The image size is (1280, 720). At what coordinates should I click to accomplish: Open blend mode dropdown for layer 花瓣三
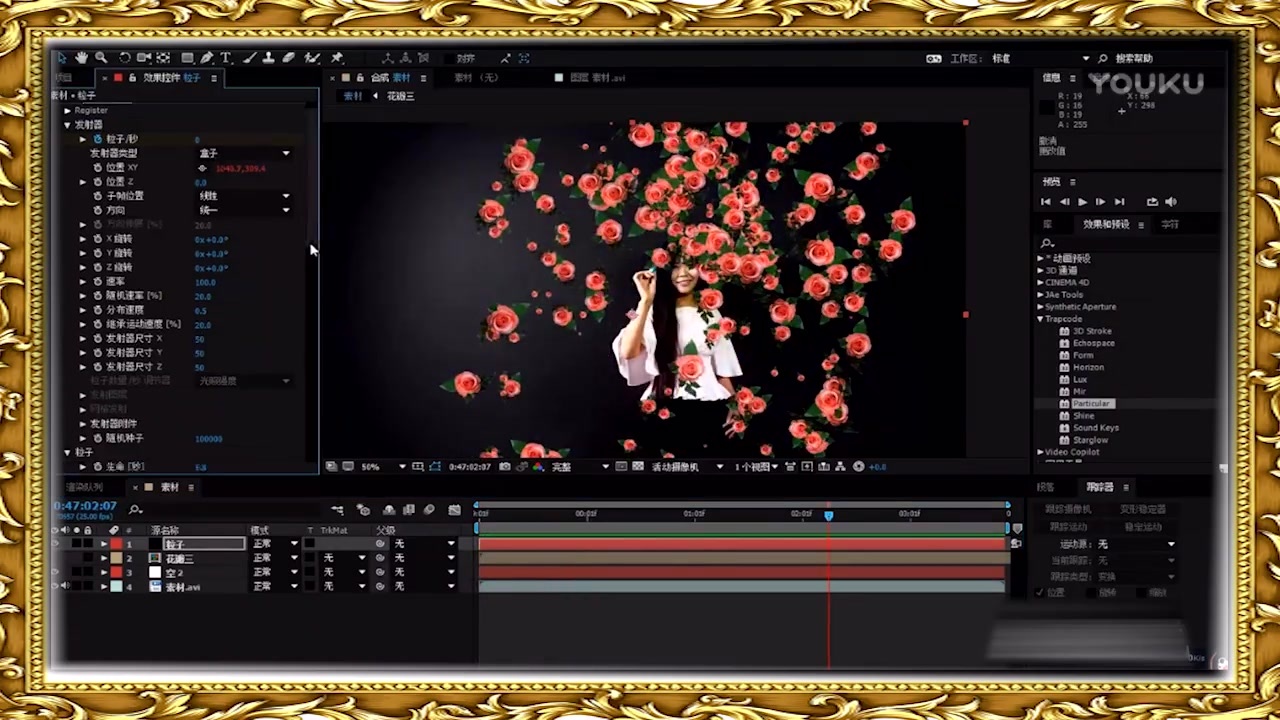point(275,559)
